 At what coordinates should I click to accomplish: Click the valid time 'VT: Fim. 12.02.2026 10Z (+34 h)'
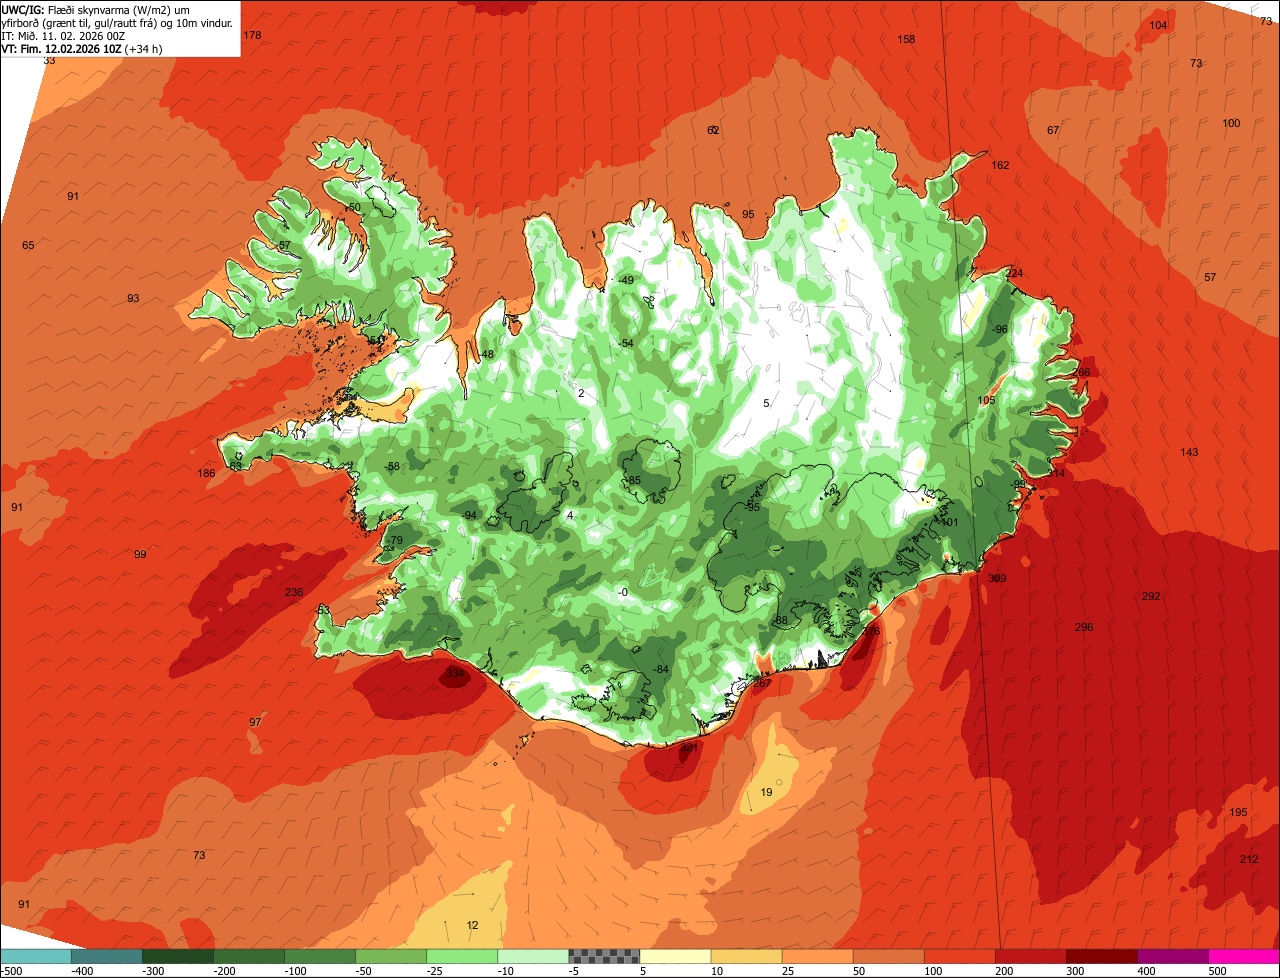coord(83,48)
